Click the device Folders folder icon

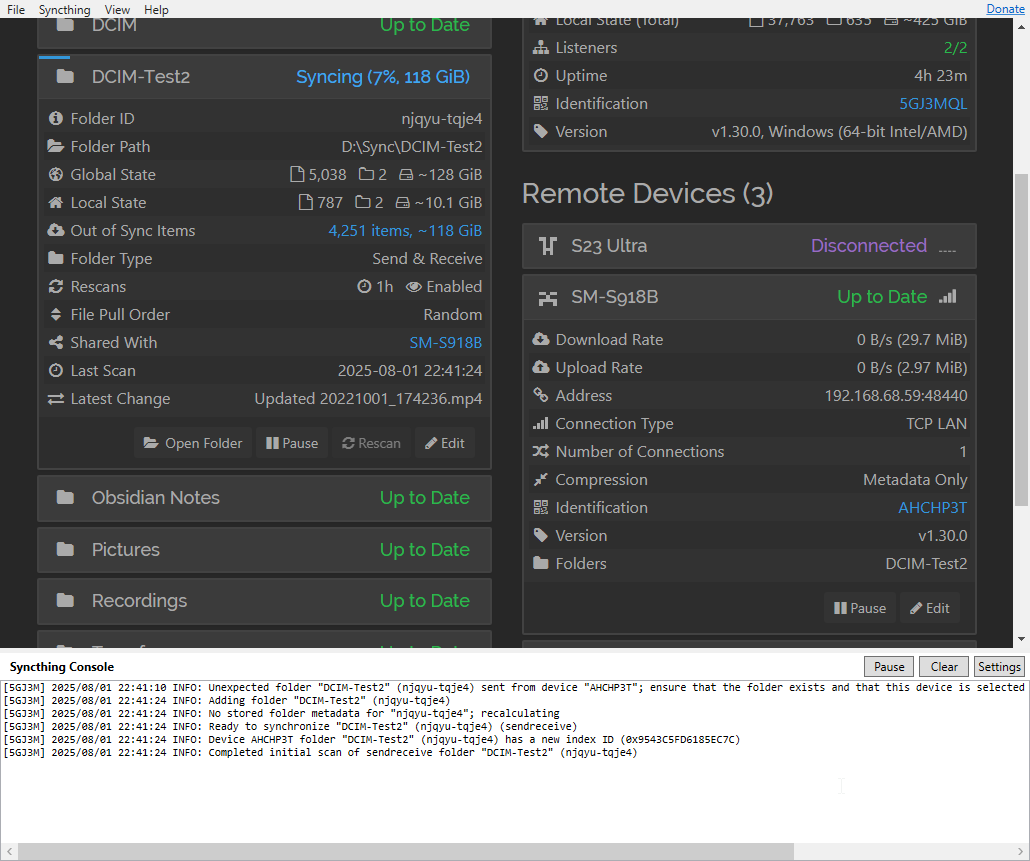click(541, 563)
